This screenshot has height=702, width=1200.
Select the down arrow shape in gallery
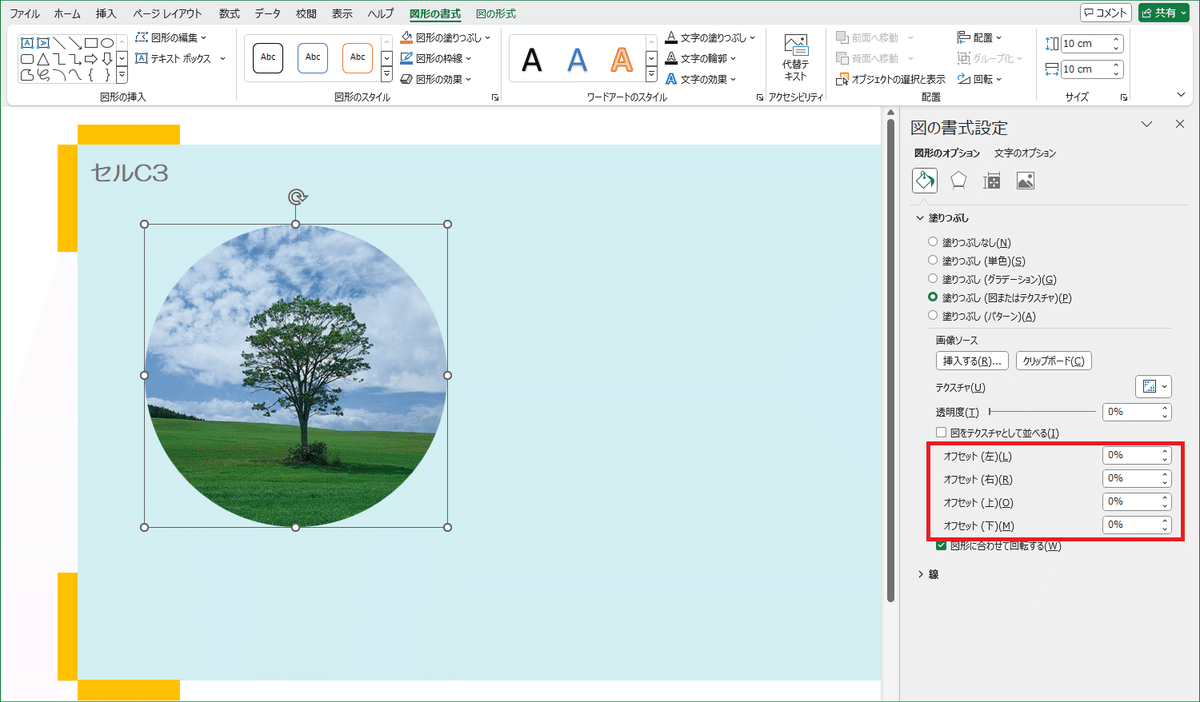tap(107, 59)
